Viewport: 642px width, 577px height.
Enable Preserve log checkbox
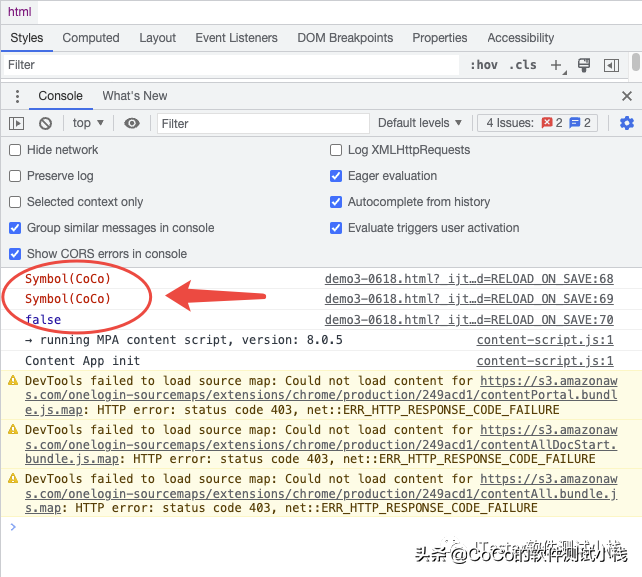(15, 176)
